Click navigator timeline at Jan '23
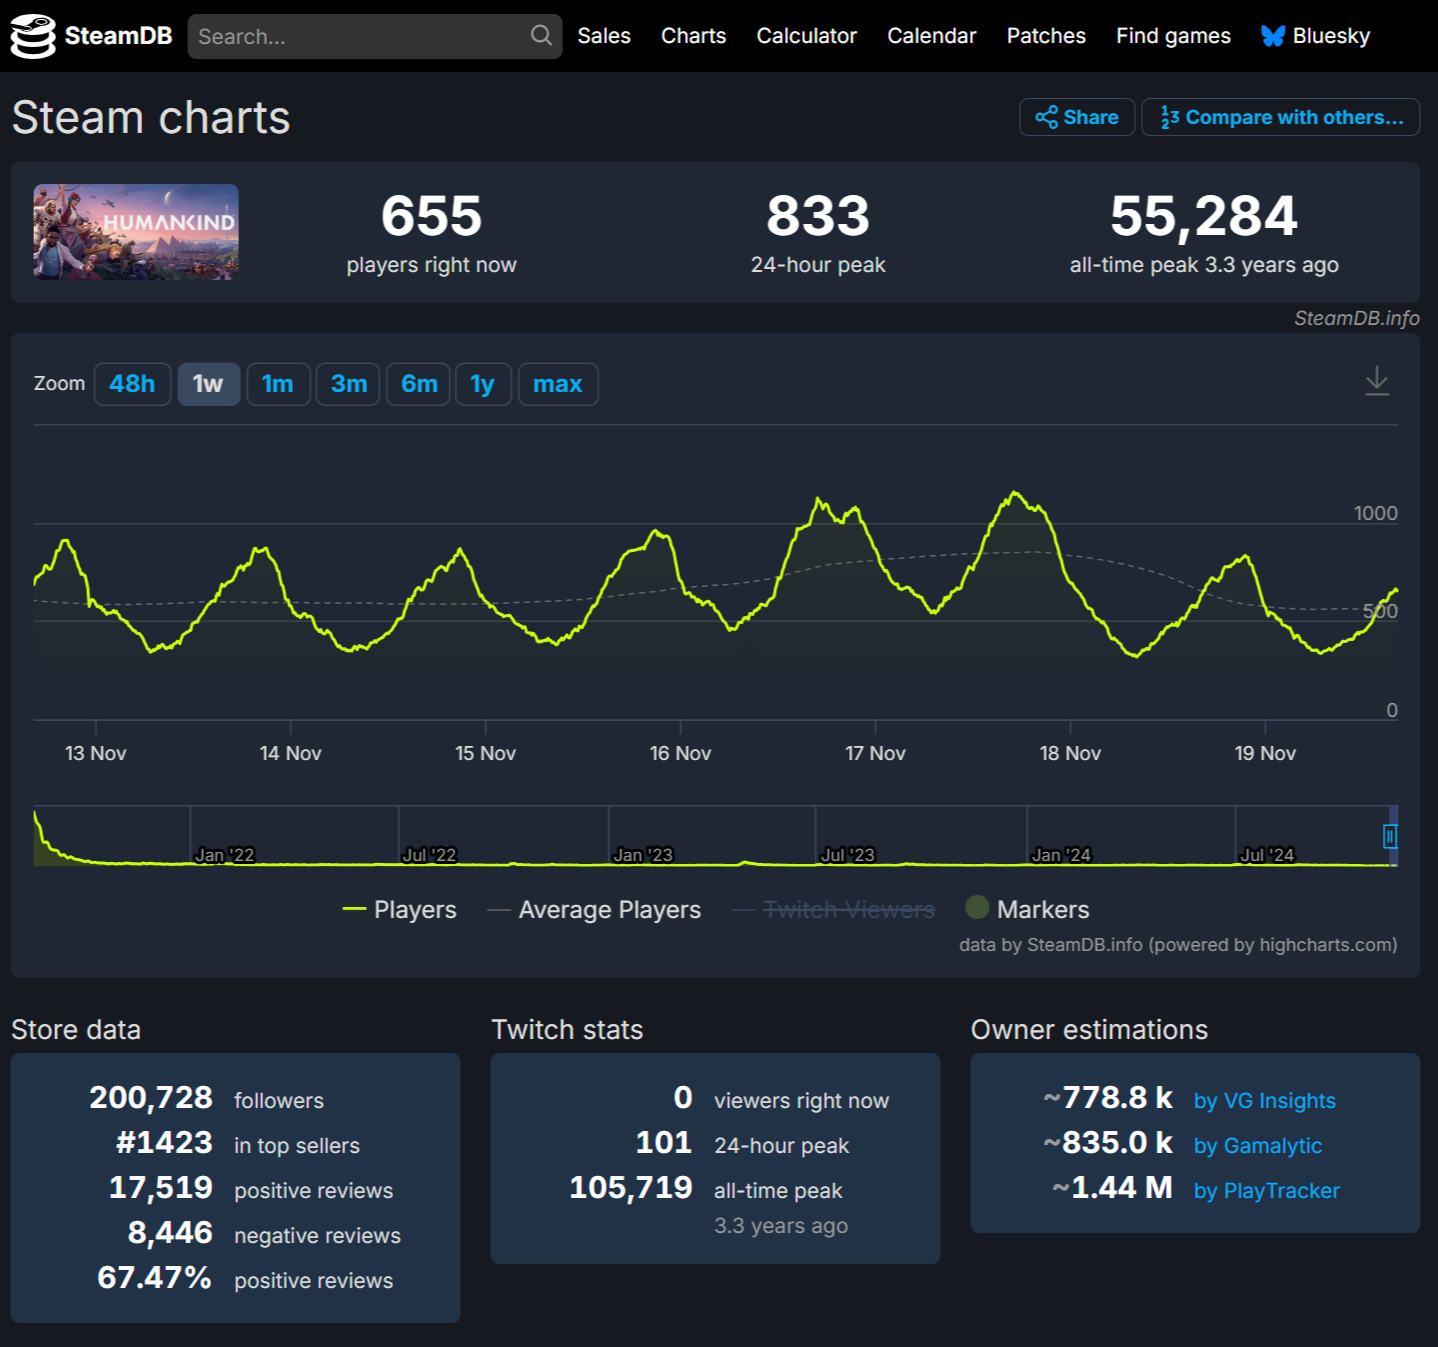Image resolution: width=1438 pixels, height=1347 pixels. coord(643,855)
